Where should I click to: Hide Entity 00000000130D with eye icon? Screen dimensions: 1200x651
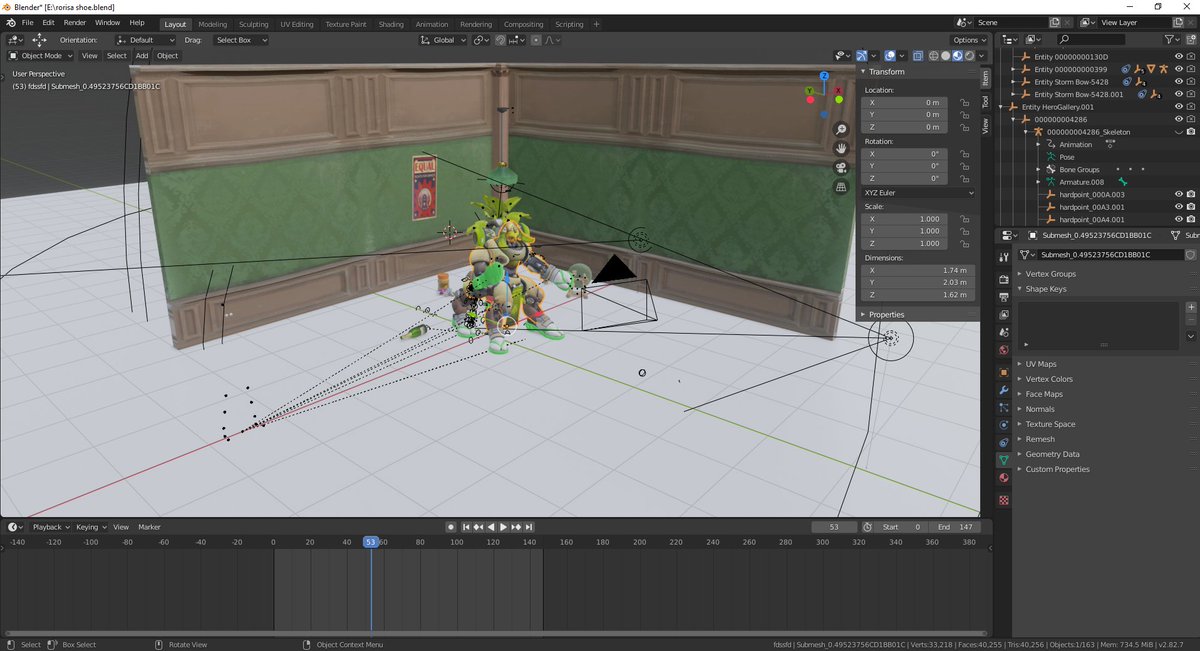coord(1179,57)
